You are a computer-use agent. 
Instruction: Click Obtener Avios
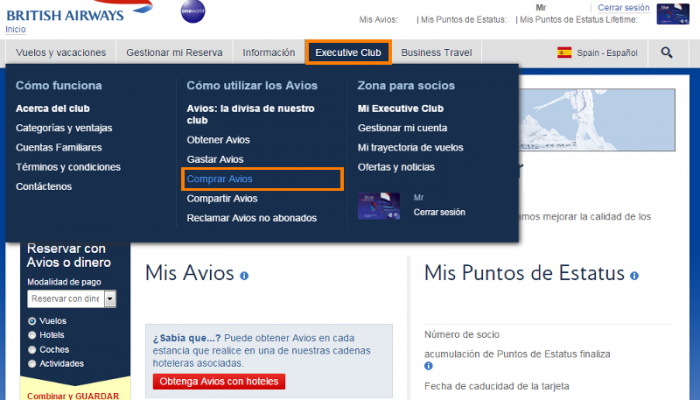[x=218, y=140]
